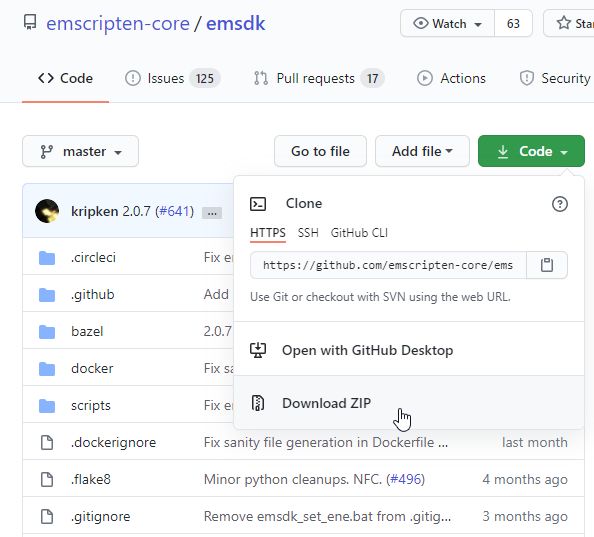The image size is (594, 537).
Task: Open the master branch dropdown
Action: point(80,151)
